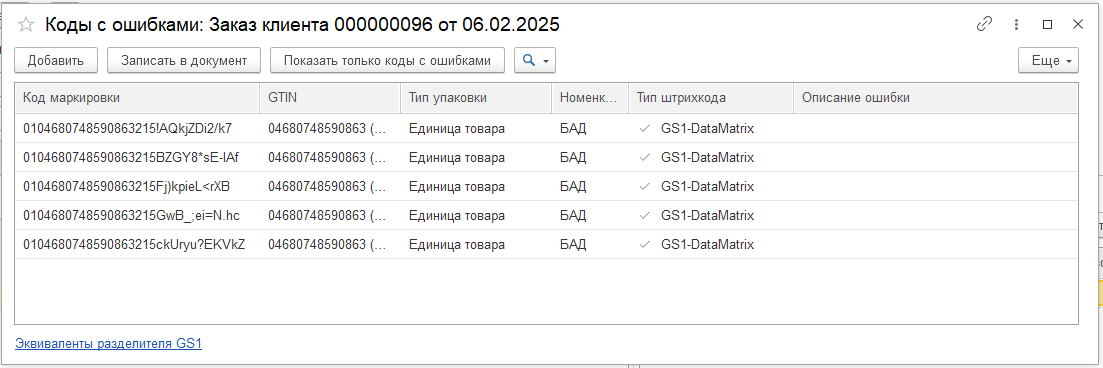This screenshot has width=1103, height=368.
Task: Maximize the dialog with the square icon
Action: 1047,25
